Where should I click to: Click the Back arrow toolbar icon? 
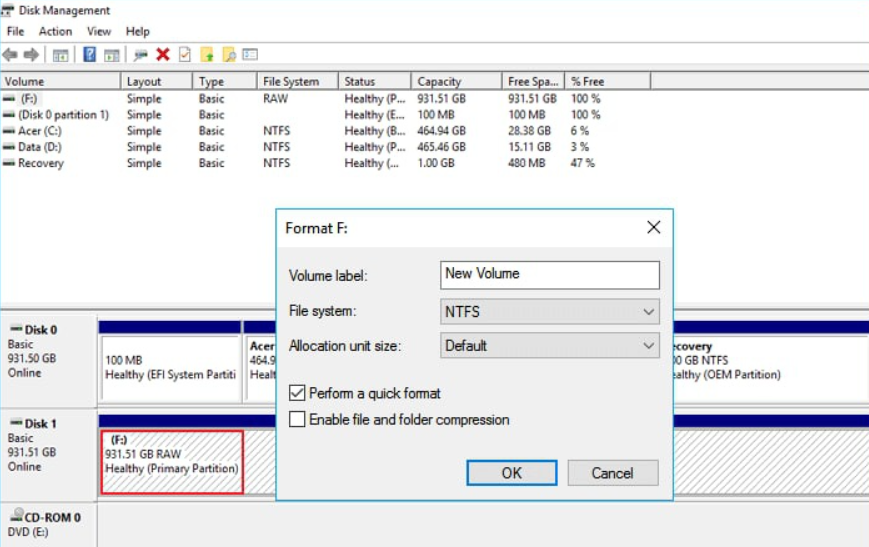click(10, 55)
